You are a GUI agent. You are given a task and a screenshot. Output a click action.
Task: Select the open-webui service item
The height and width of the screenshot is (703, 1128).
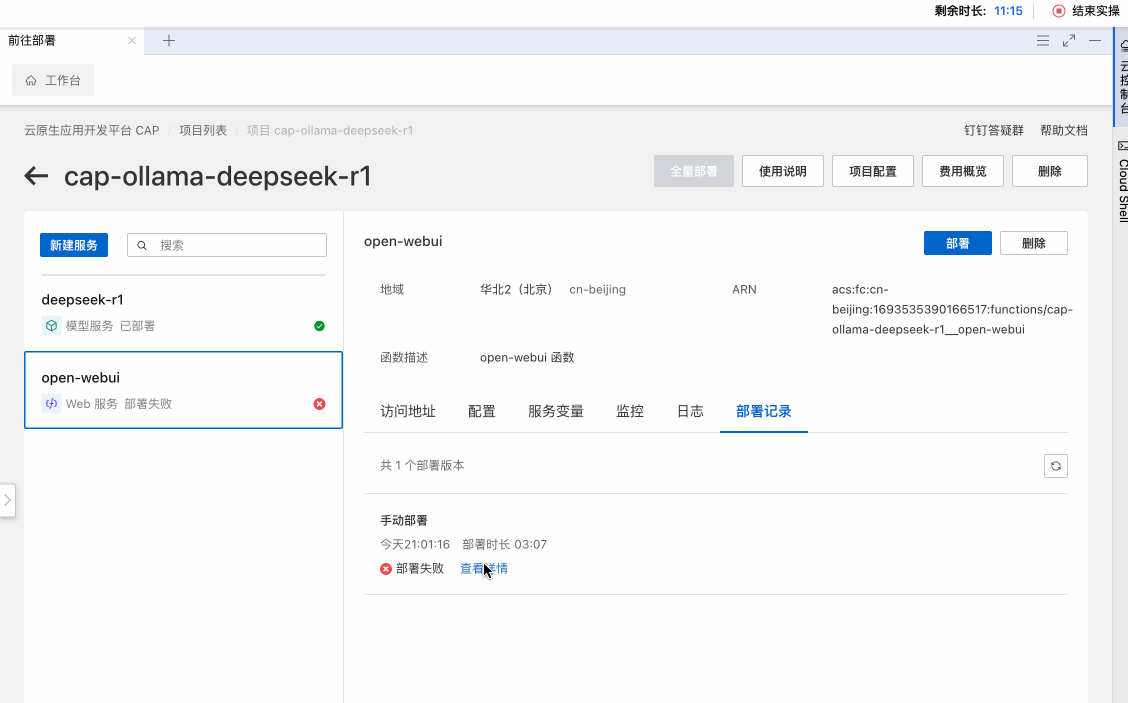coord(183,390)
